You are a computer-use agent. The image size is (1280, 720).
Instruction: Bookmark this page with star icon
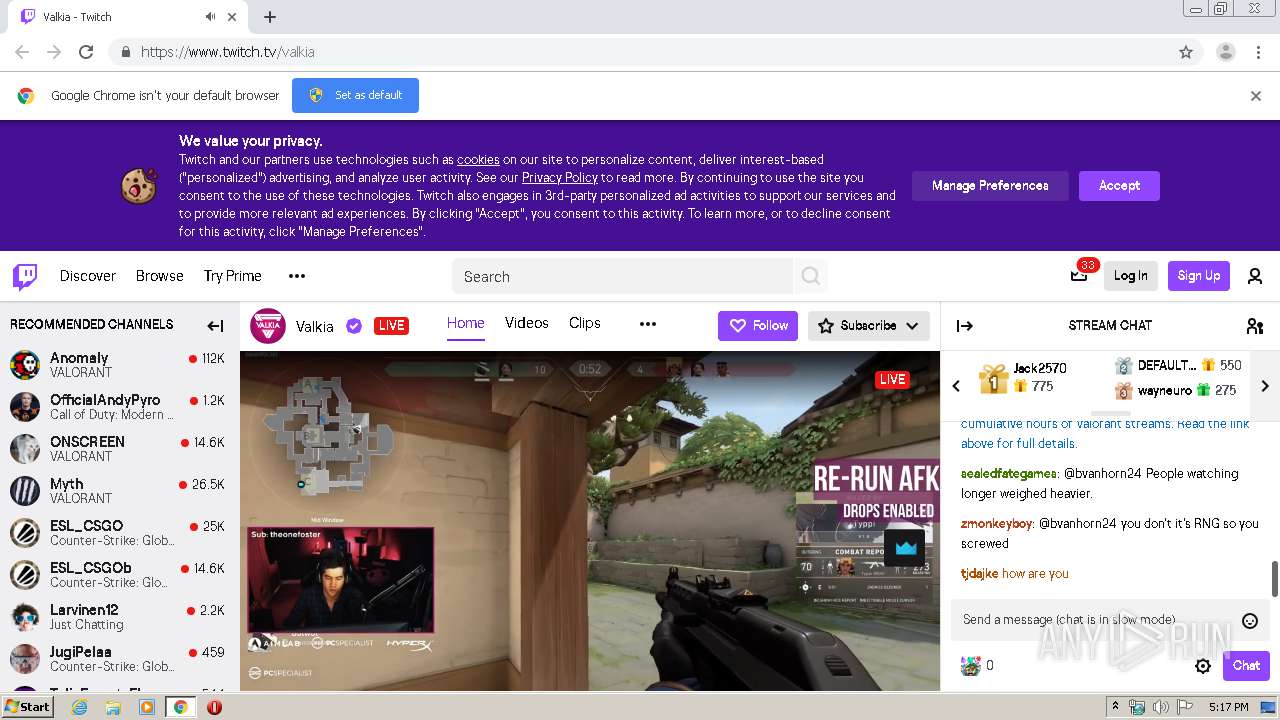tap(1186, 52)
